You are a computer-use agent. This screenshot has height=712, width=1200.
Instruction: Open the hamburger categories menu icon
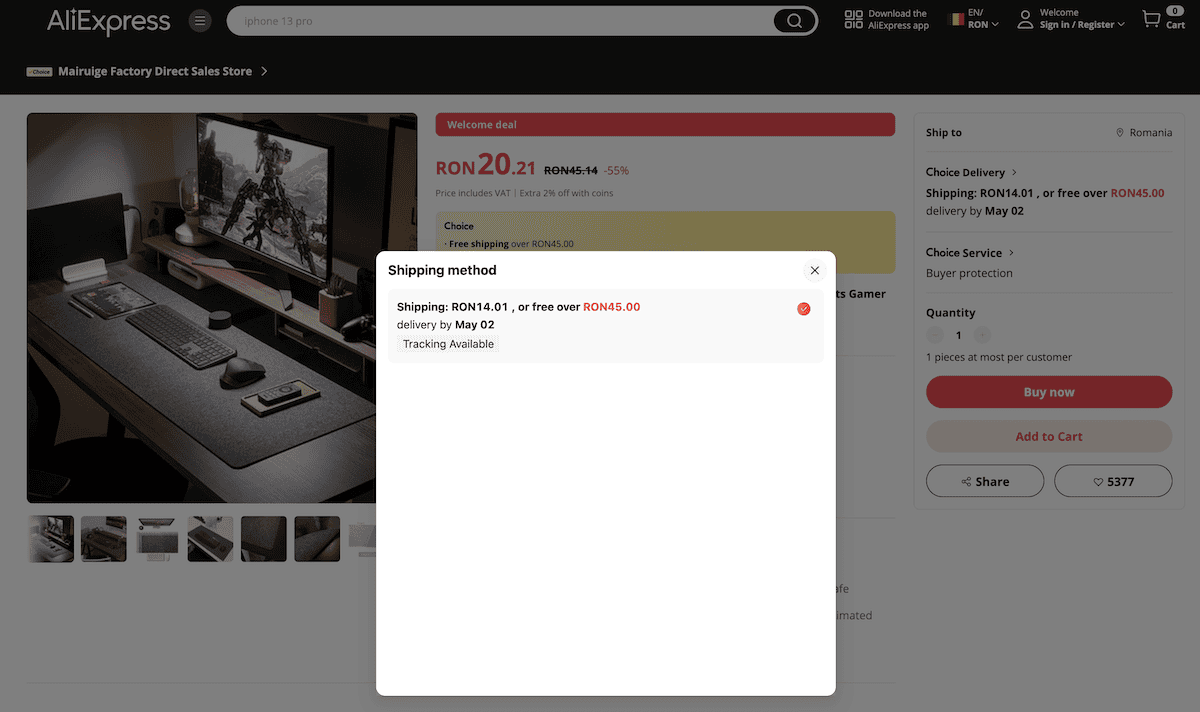click(200, 21)
